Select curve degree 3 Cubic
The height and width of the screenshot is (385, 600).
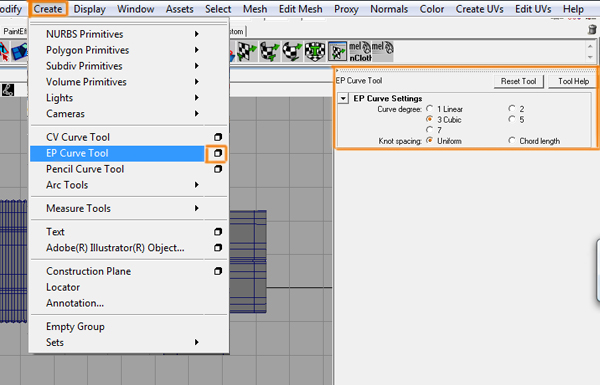tap(430, 119)
